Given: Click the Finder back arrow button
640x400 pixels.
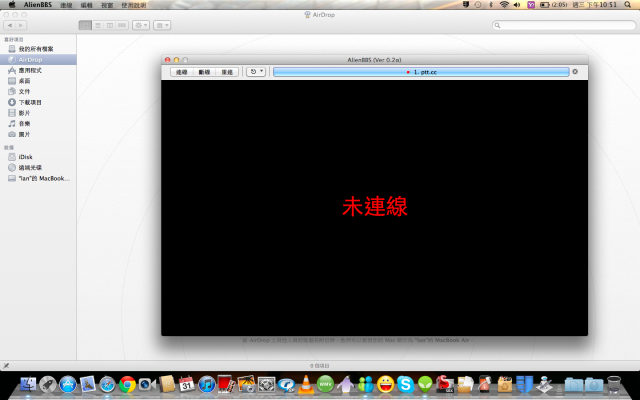Looking at the screenshot, I should point(10,25).
